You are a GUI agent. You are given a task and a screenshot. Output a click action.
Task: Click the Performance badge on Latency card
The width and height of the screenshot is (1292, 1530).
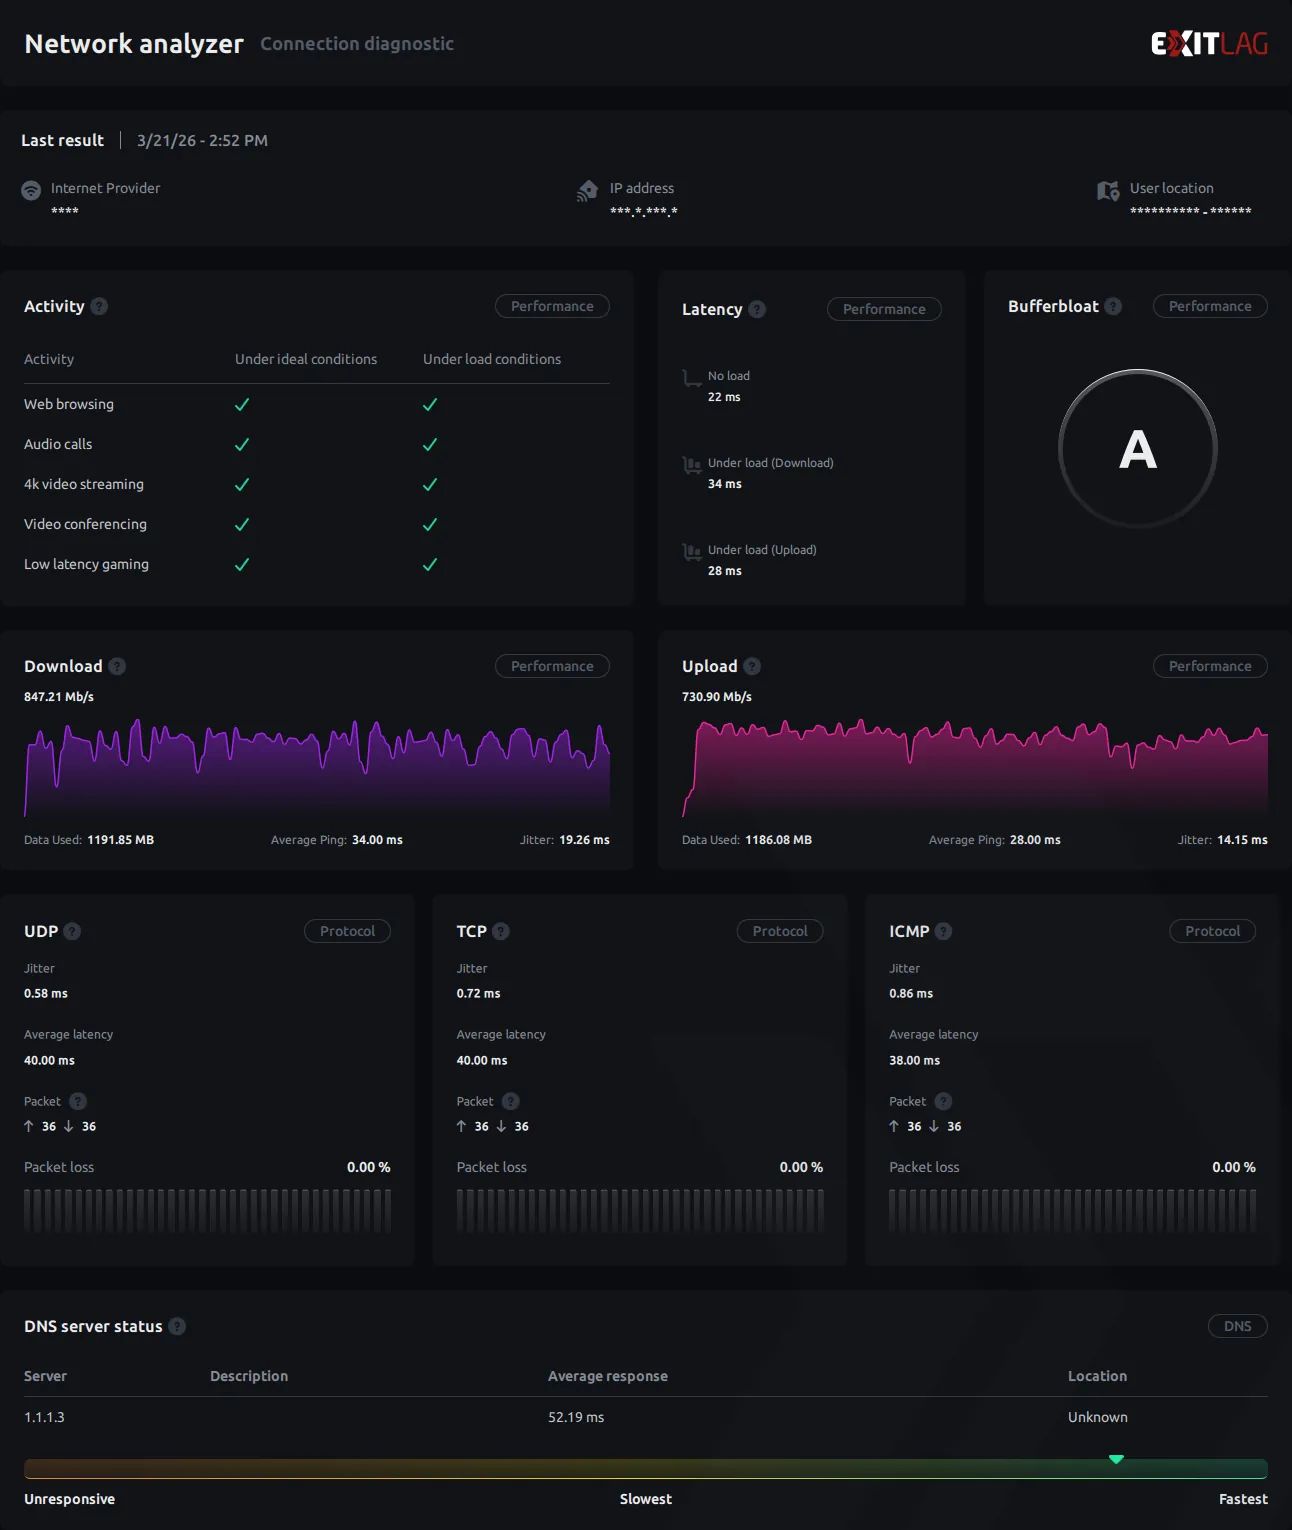pyautogui.click(x=883, y=309)
